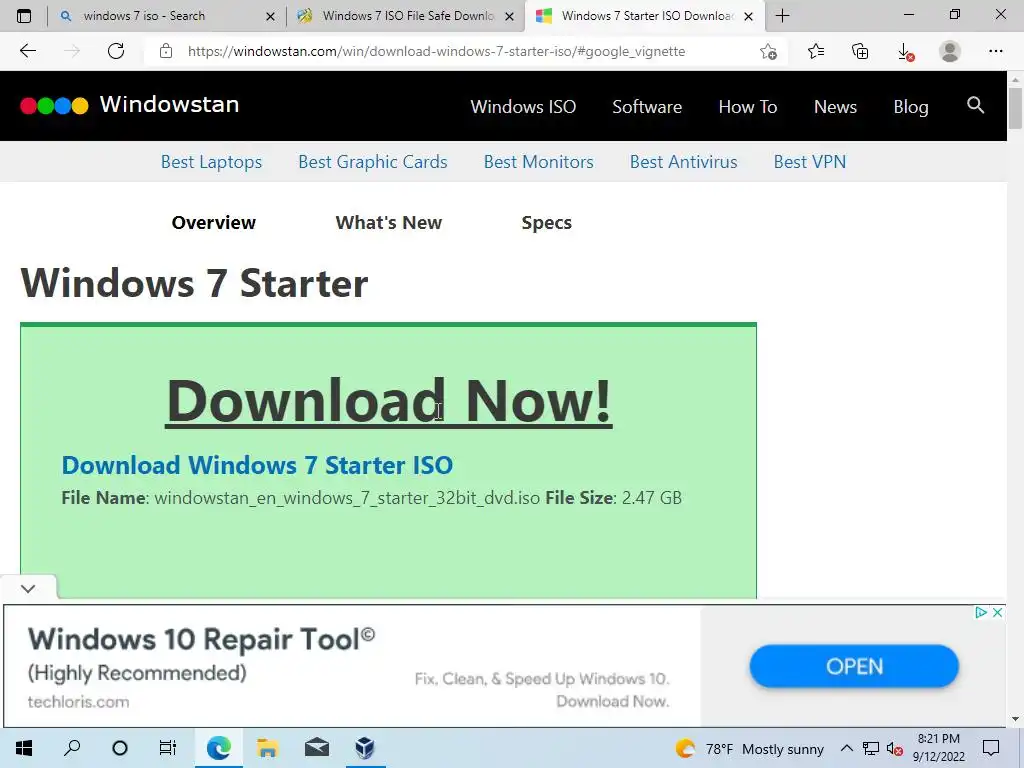This screenshot has height=768, width=1024.
Task: Close the 'Windows 7 ISO File Safe' tab
Action: tap(509, 16)
